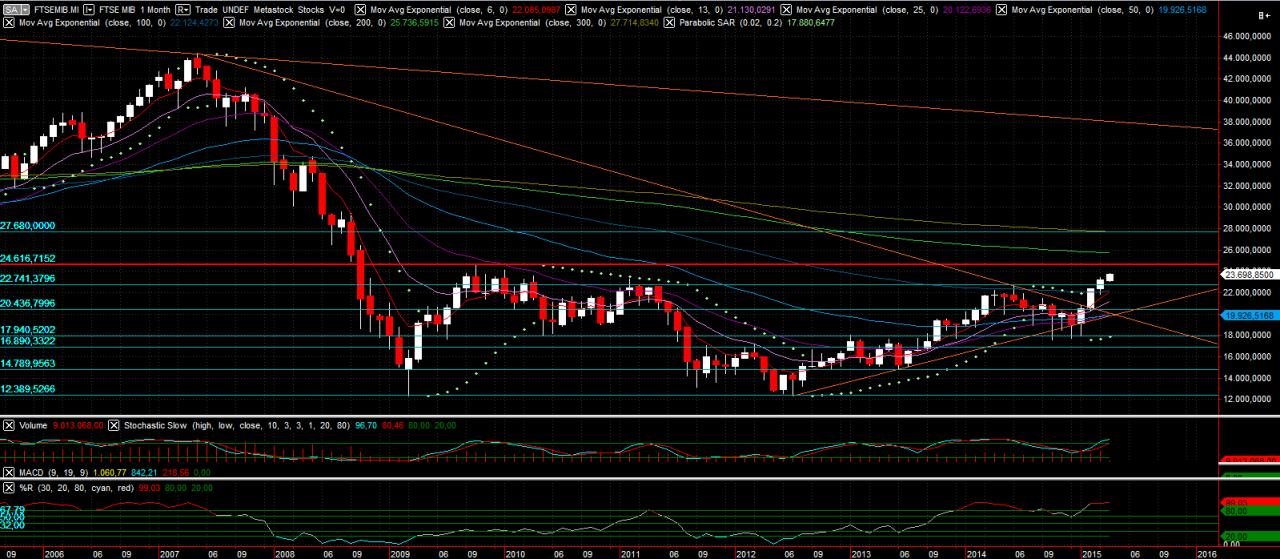Remove the Mov Avg Exponential 300-period indicator
This screenshot has width=1280, height=559.
[448, 22]
